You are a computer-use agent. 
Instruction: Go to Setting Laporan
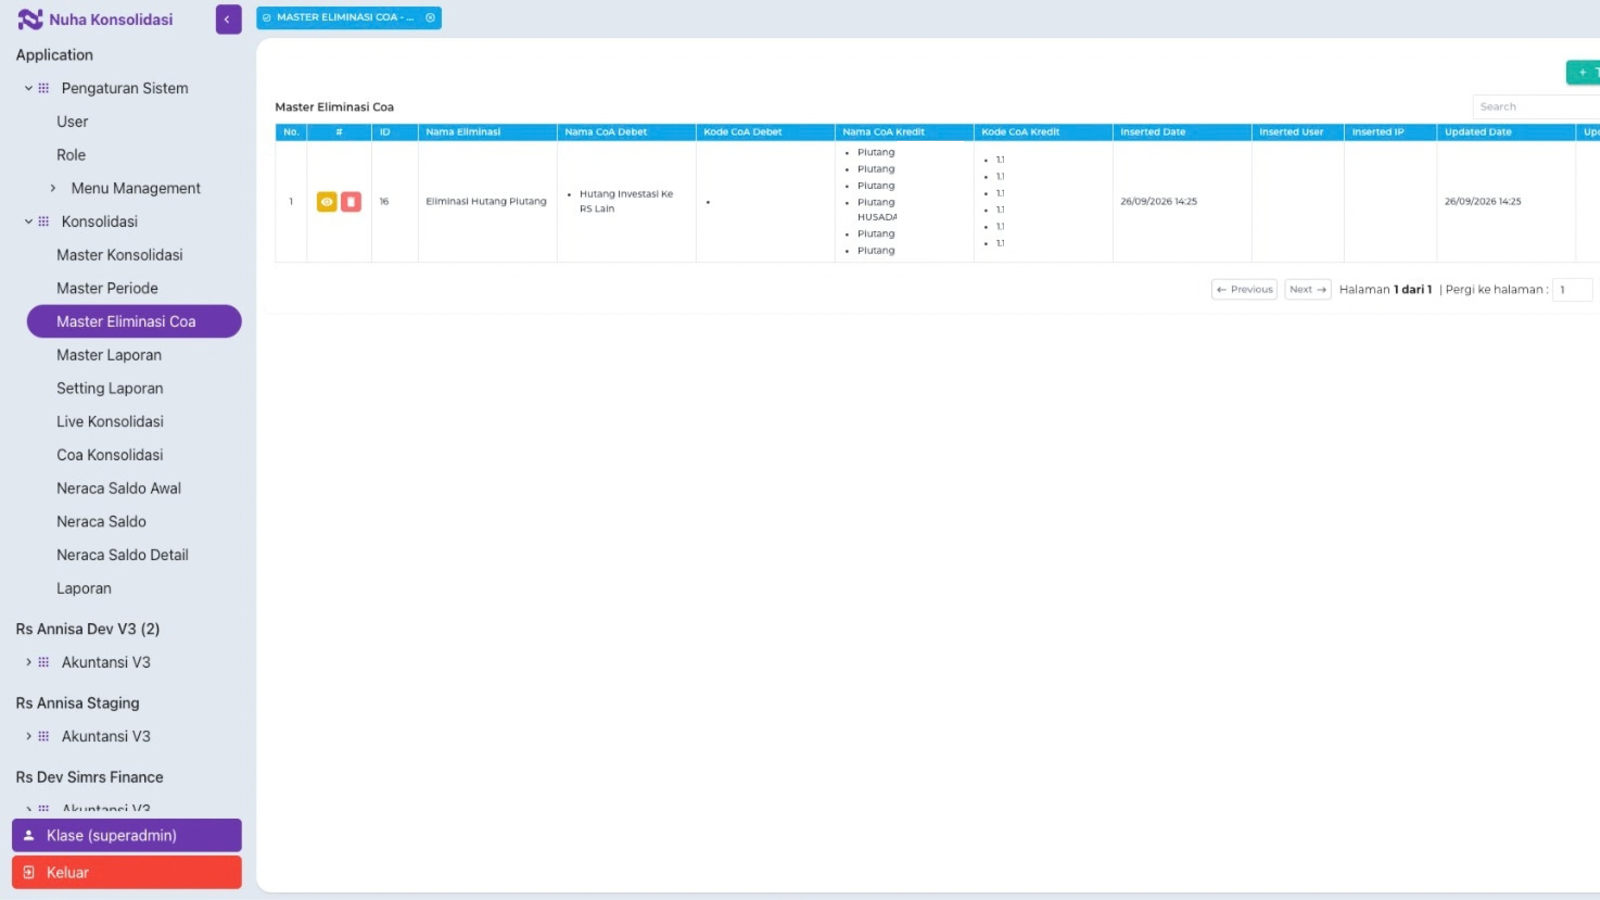(109, 388)
